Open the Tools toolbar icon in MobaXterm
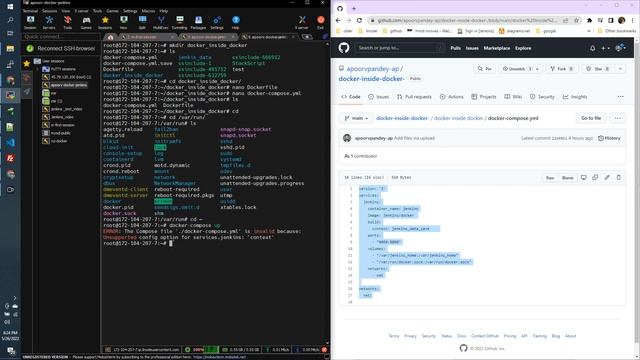 [68, 22]
